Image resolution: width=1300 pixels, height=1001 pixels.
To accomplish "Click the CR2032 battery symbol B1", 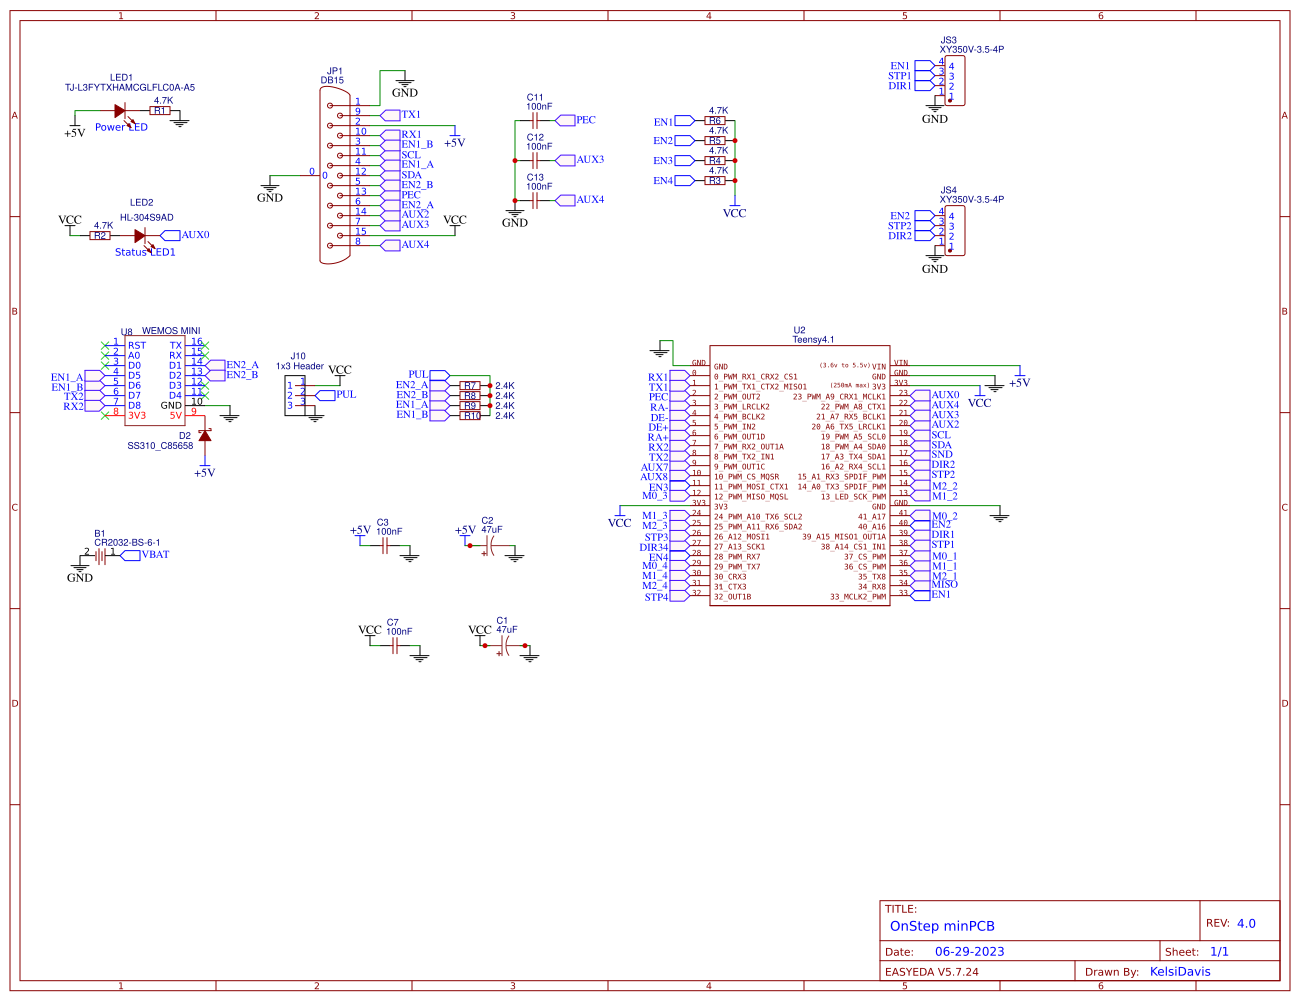I will pyautogui.click(x=100, y=555).
